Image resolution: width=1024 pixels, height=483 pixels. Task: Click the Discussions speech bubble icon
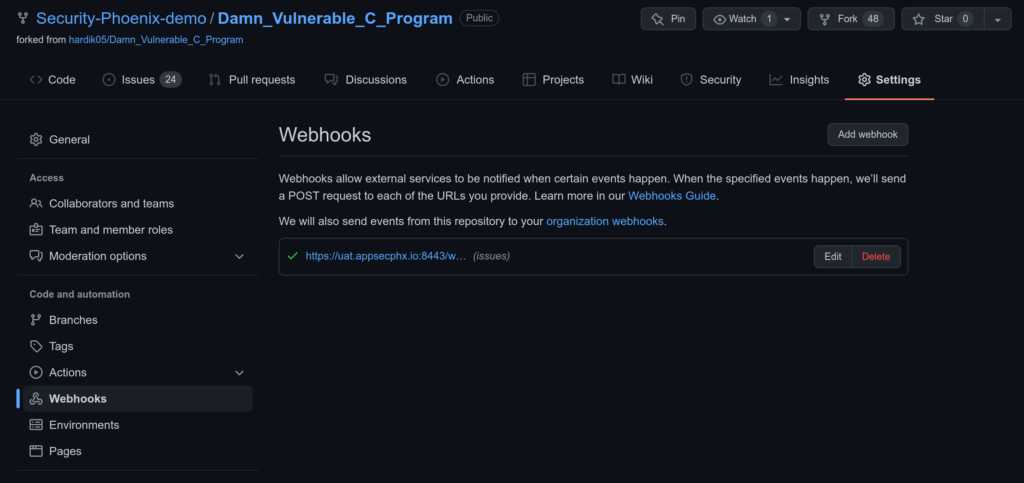tap(331, 80)
